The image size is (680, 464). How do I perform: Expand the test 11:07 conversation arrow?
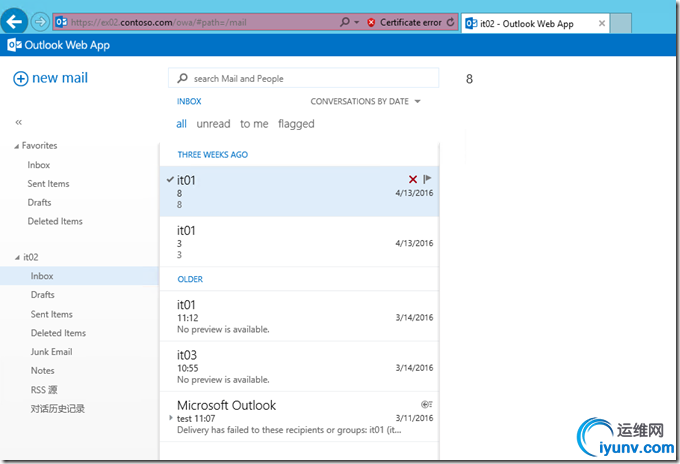point(170,418)
